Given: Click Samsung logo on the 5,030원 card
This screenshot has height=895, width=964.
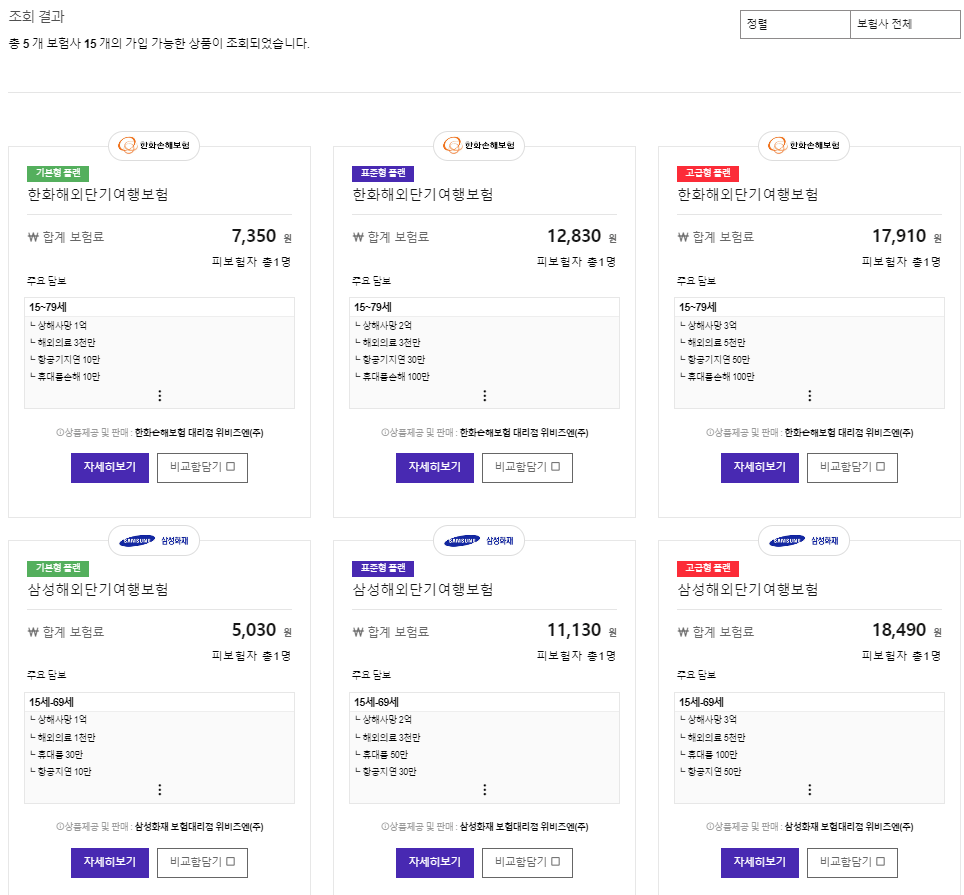Looking at the screenshot, I should point(154,541).
